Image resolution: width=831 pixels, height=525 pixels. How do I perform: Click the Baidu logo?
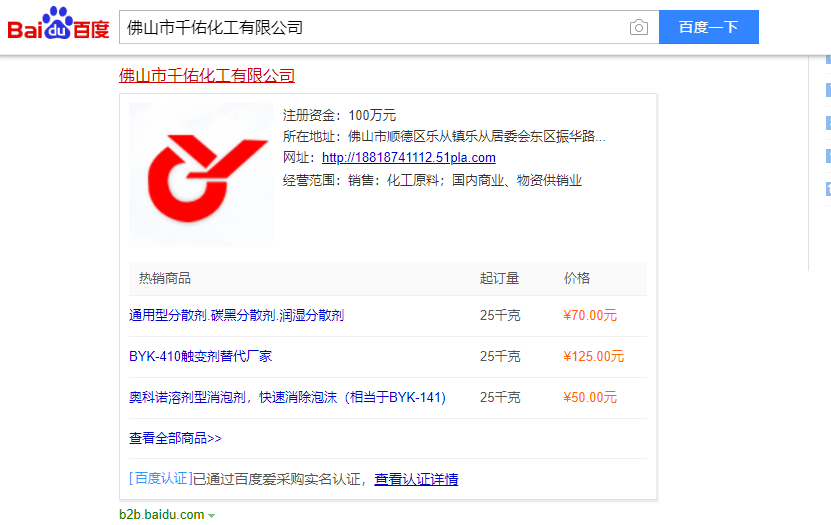point(58,24)
